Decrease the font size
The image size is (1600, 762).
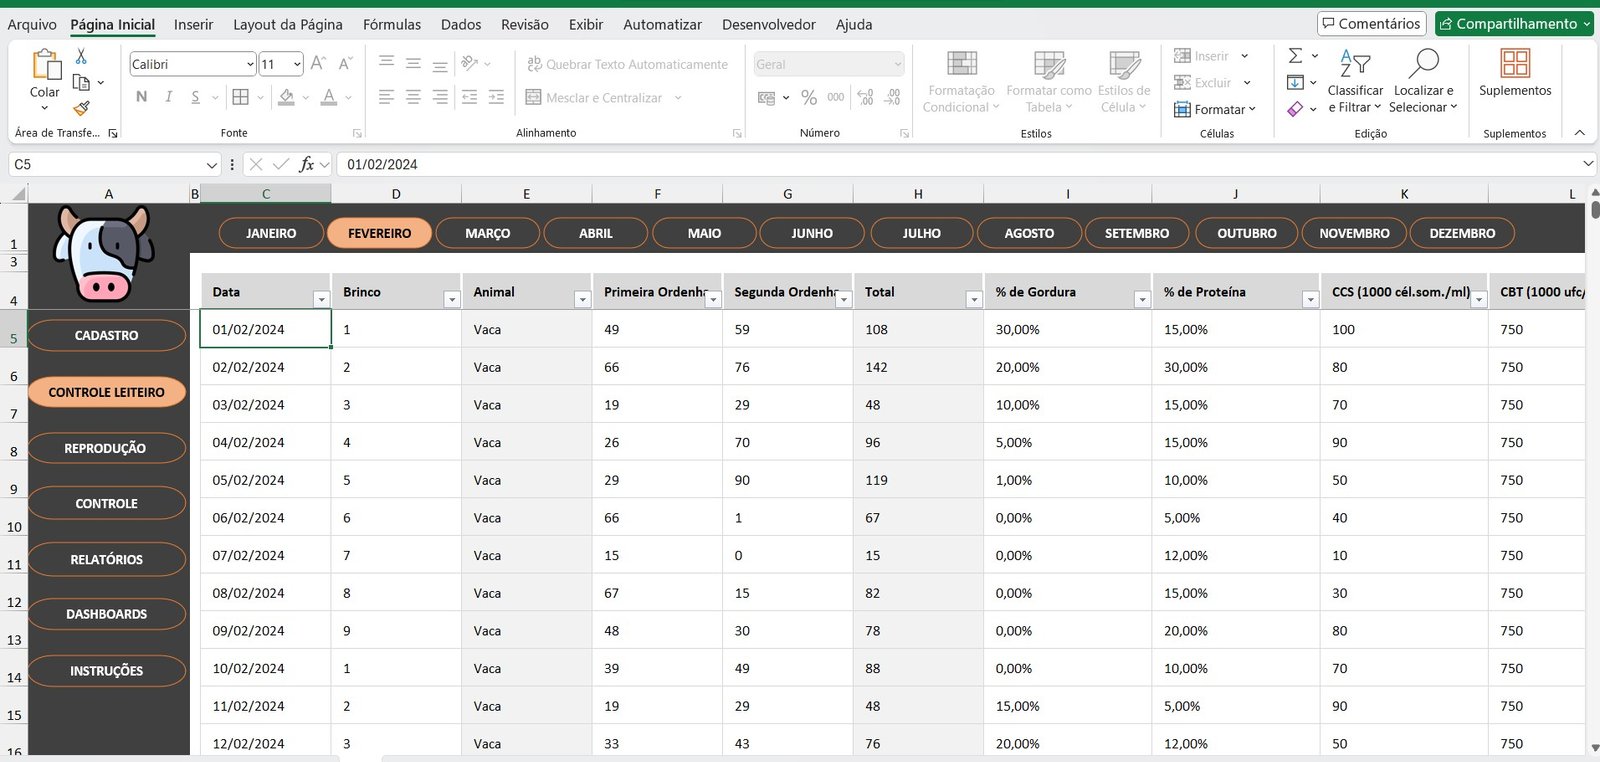click(x=345, y=63)
